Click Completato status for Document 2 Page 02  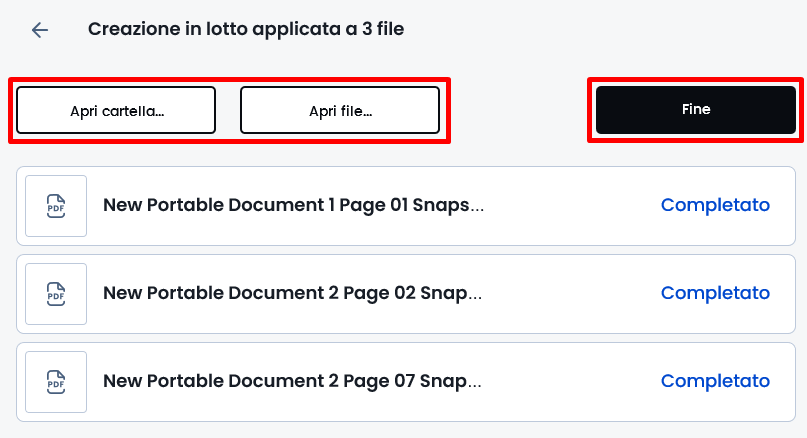(x=715, y=293)
